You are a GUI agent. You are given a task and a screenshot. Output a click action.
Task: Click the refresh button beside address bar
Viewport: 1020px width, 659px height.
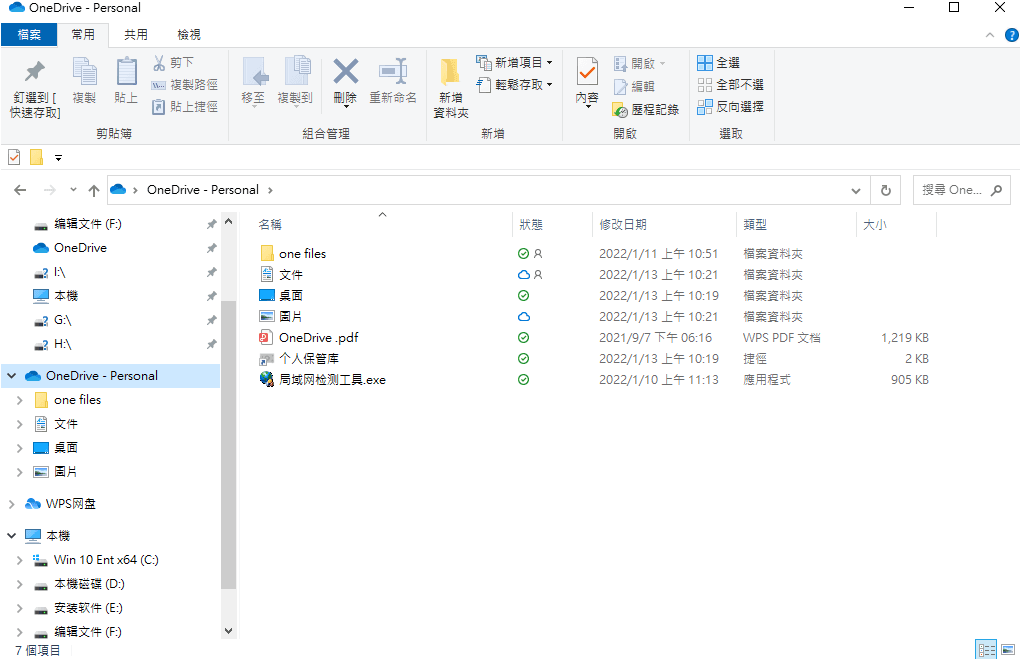point(885,190)
